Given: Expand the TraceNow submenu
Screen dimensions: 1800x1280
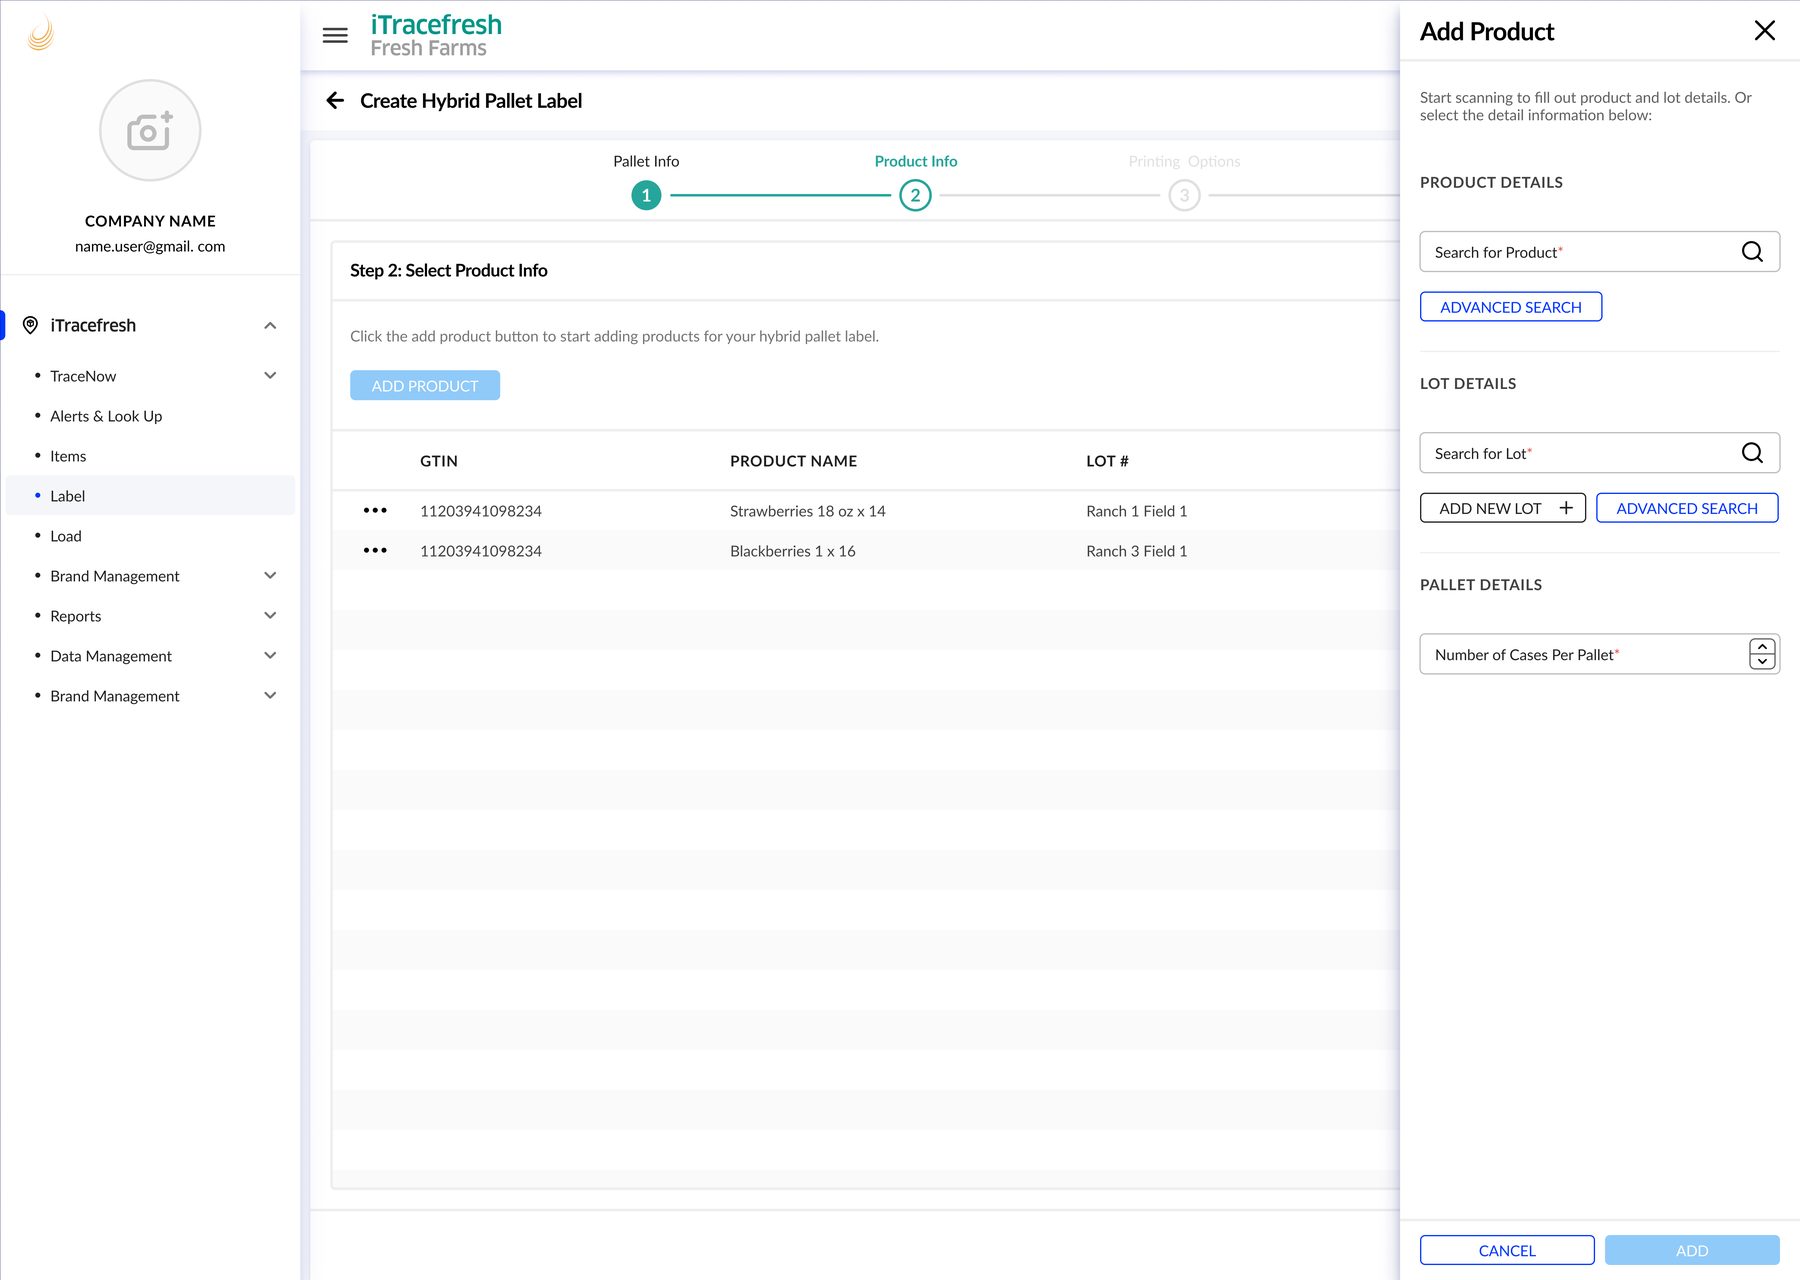Looking at the screenshot, I should point(270,375).
